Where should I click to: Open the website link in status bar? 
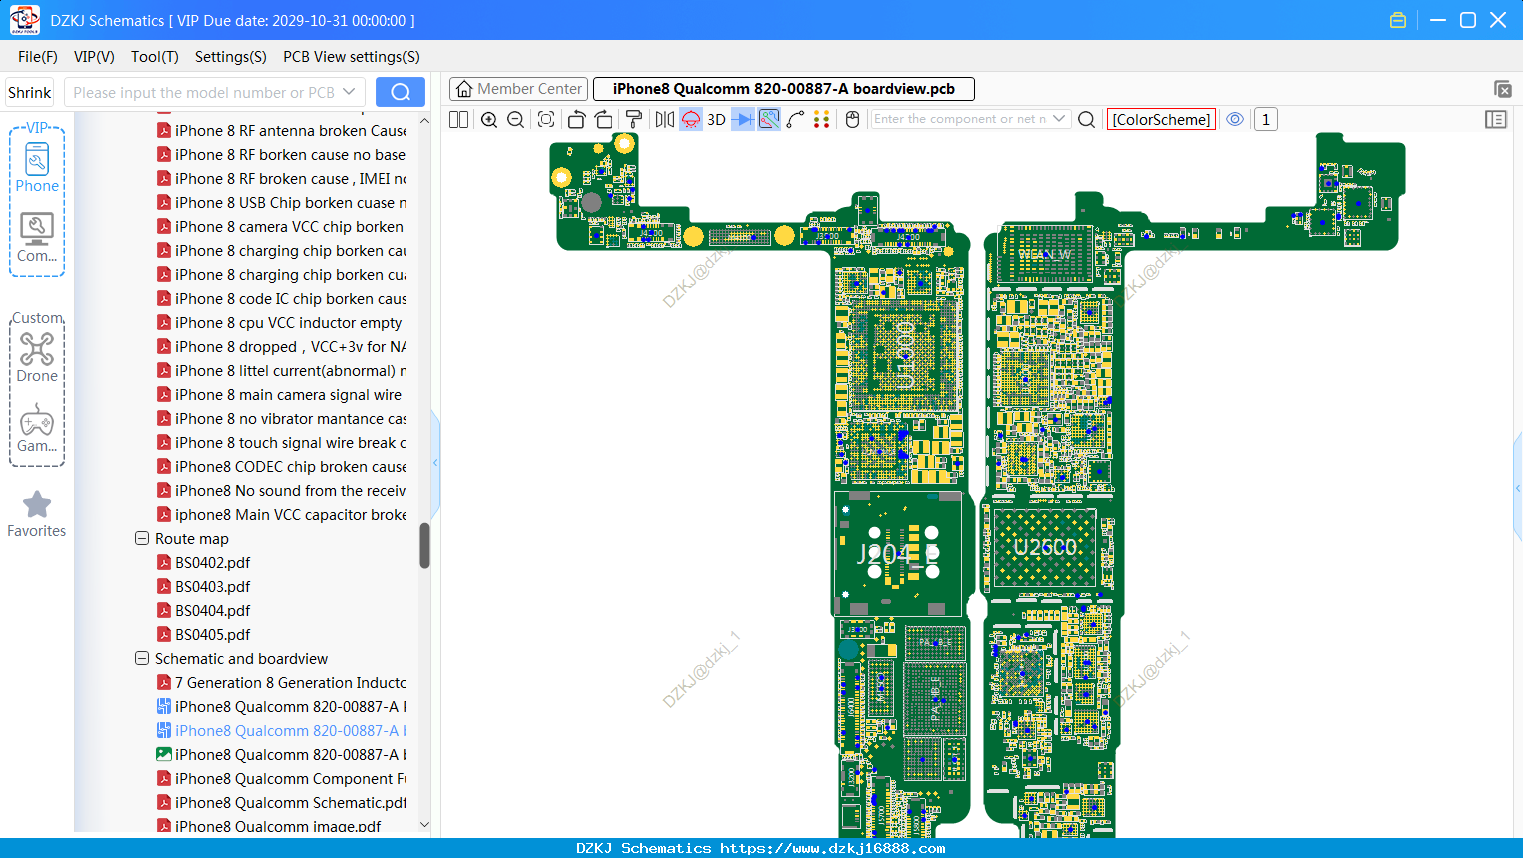(x=832, y=848)
